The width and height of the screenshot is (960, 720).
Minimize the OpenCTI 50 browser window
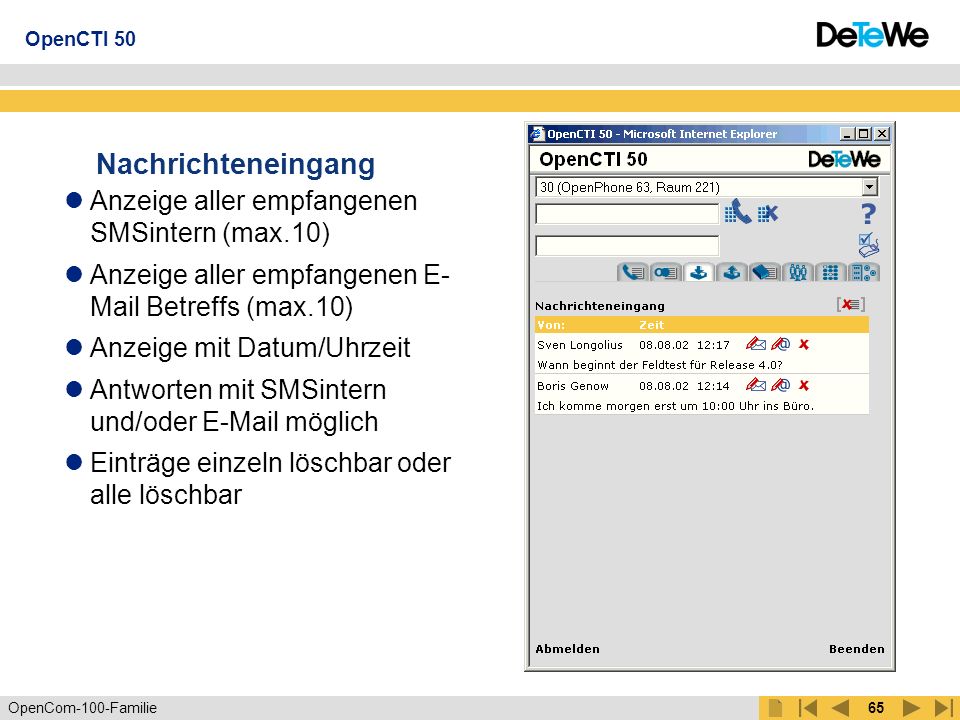(x=847, y=133)
